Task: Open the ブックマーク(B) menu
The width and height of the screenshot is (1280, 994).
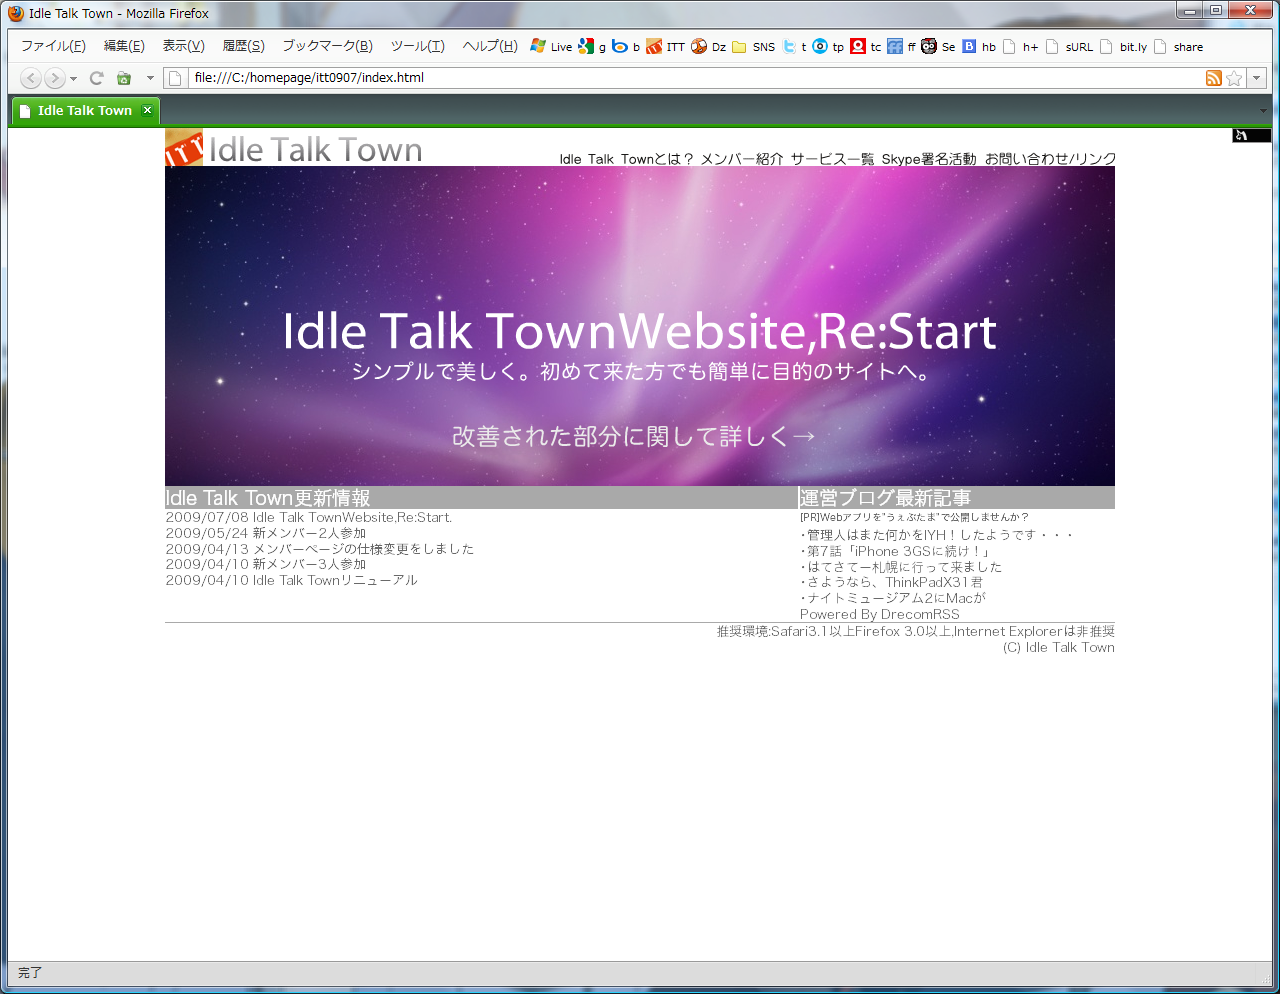Action: [x=327, y=46]
